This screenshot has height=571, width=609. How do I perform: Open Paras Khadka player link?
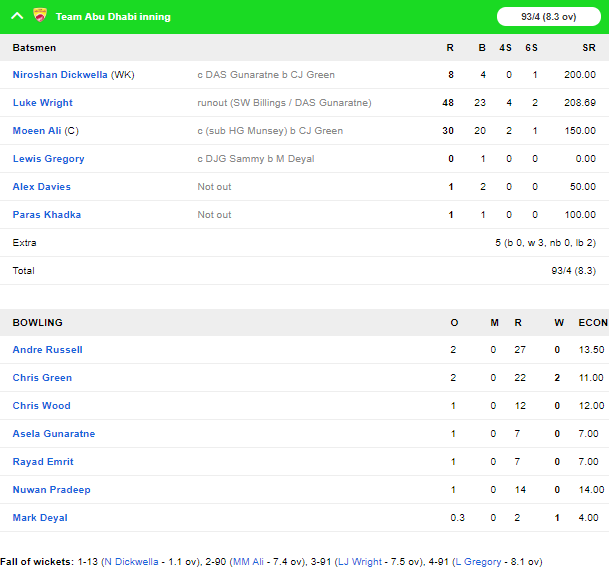(x=47, y=214)
